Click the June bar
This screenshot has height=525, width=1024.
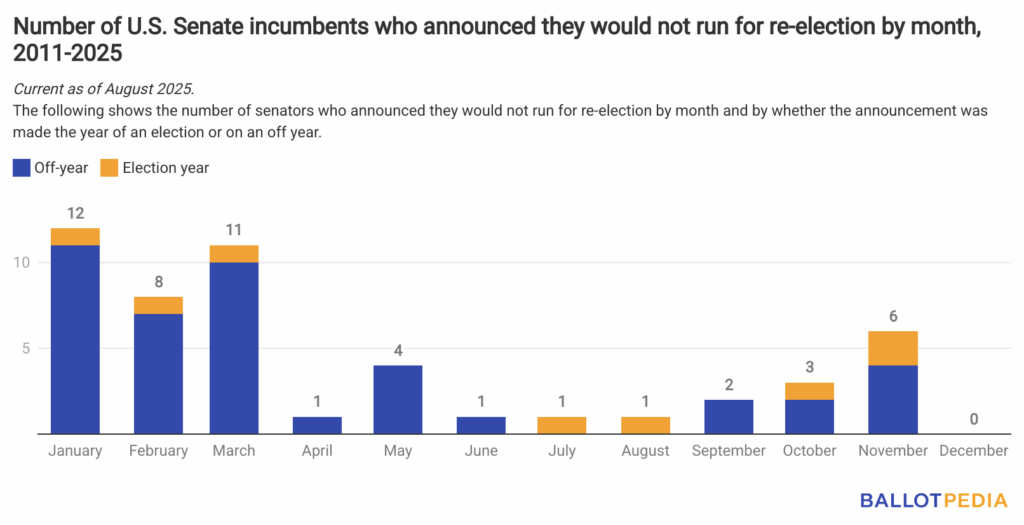(481, 425)
